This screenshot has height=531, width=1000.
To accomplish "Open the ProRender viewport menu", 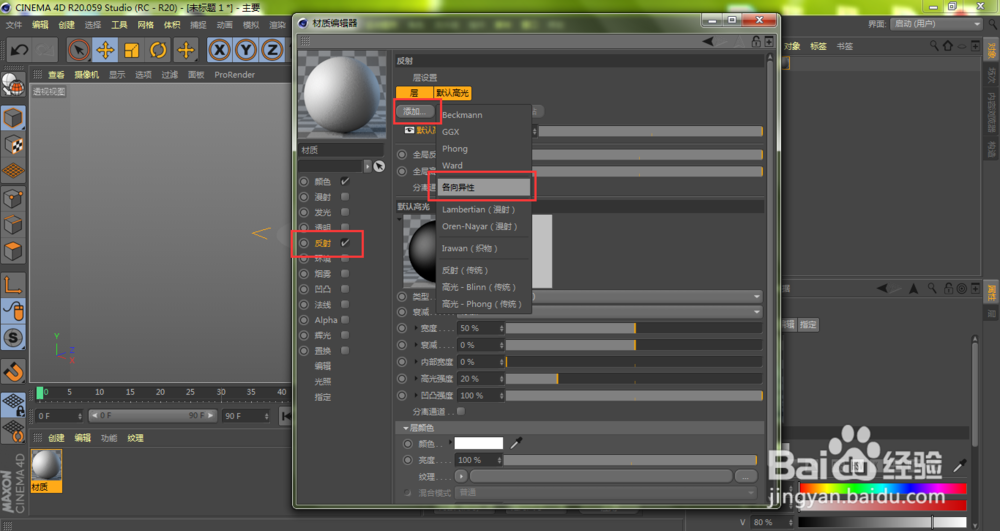I will click(x=235, y=75).
